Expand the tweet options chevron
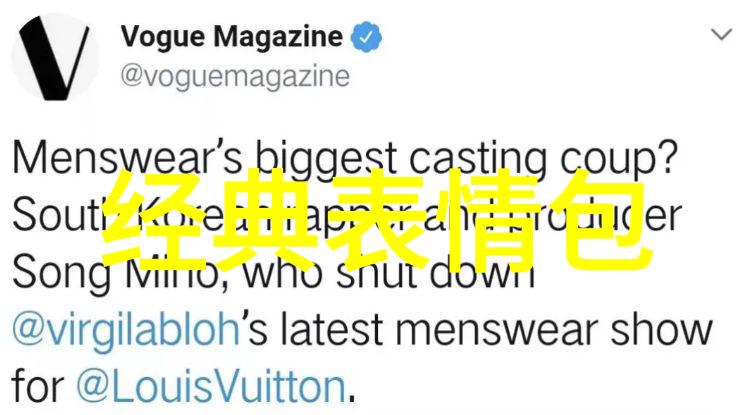This screenshot has height=415, width=752. (721, 35)
